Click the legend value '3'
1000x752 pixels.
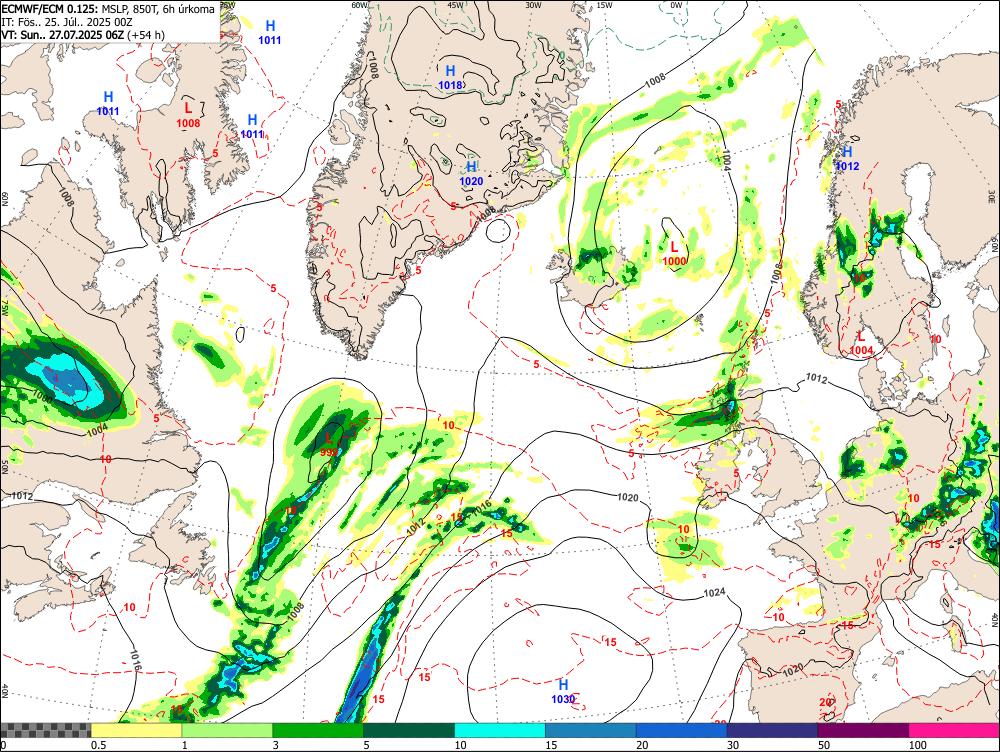pos(276,745)
